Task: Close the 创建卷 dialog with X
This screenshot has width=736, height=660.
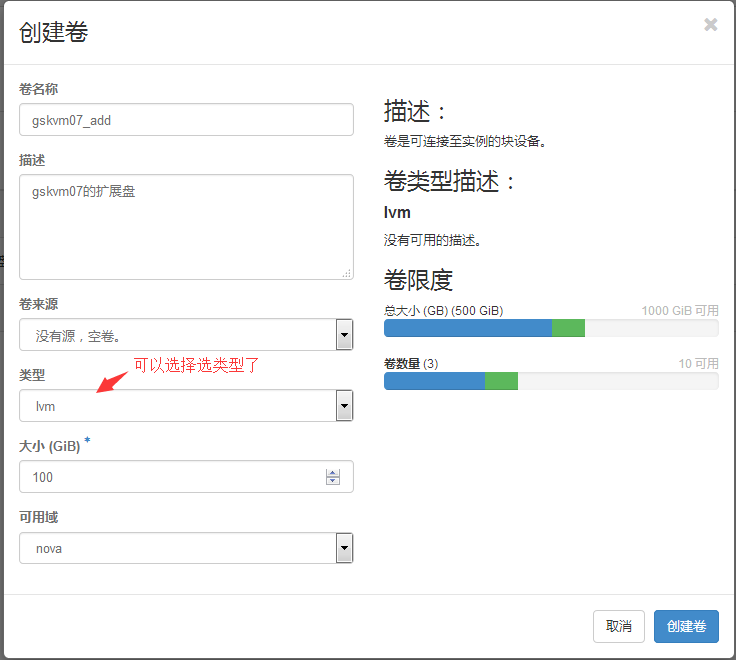Action: [710, 25]
